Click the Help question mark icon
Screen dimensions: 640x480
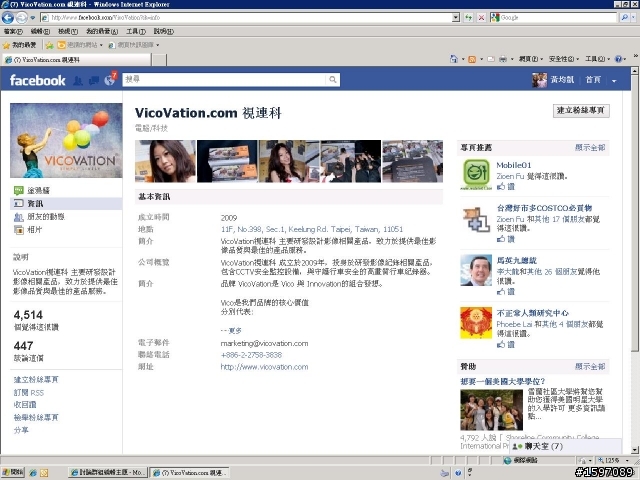(619, 59)
